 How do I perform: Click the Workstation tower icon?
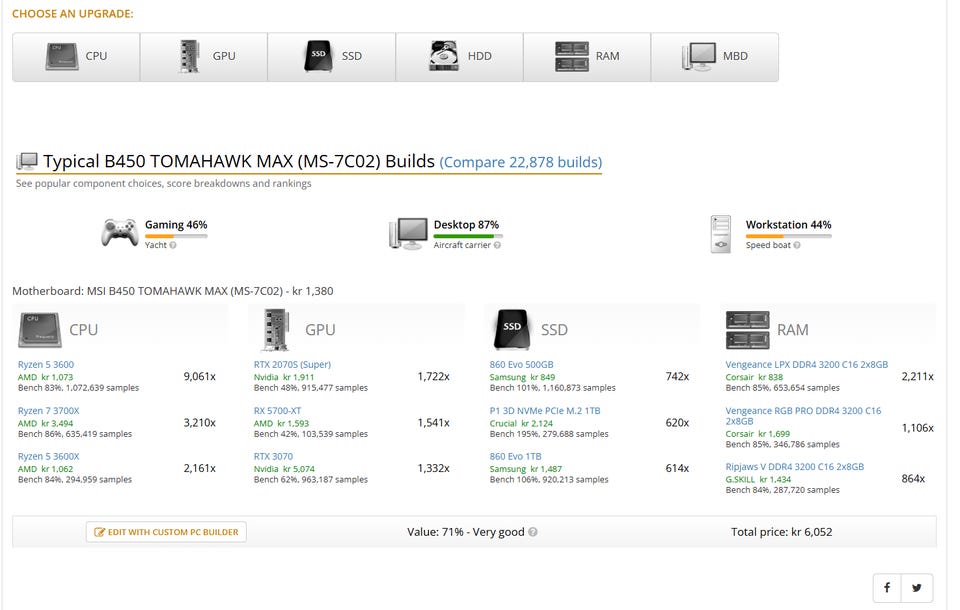(x=721, y=234)
